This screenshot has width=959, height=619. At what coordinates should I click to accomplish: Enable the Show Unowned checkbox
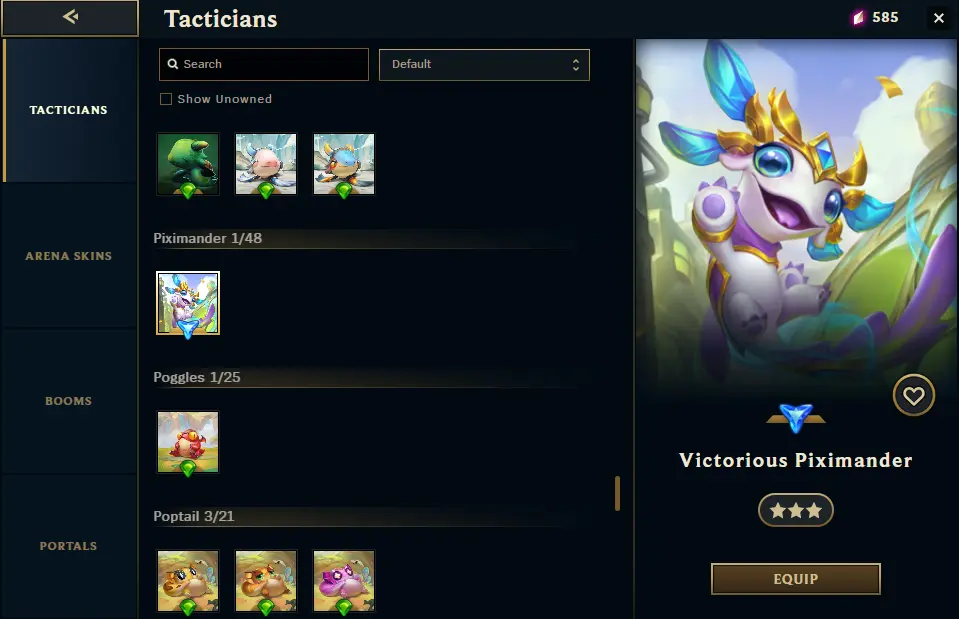click(166, 99)
